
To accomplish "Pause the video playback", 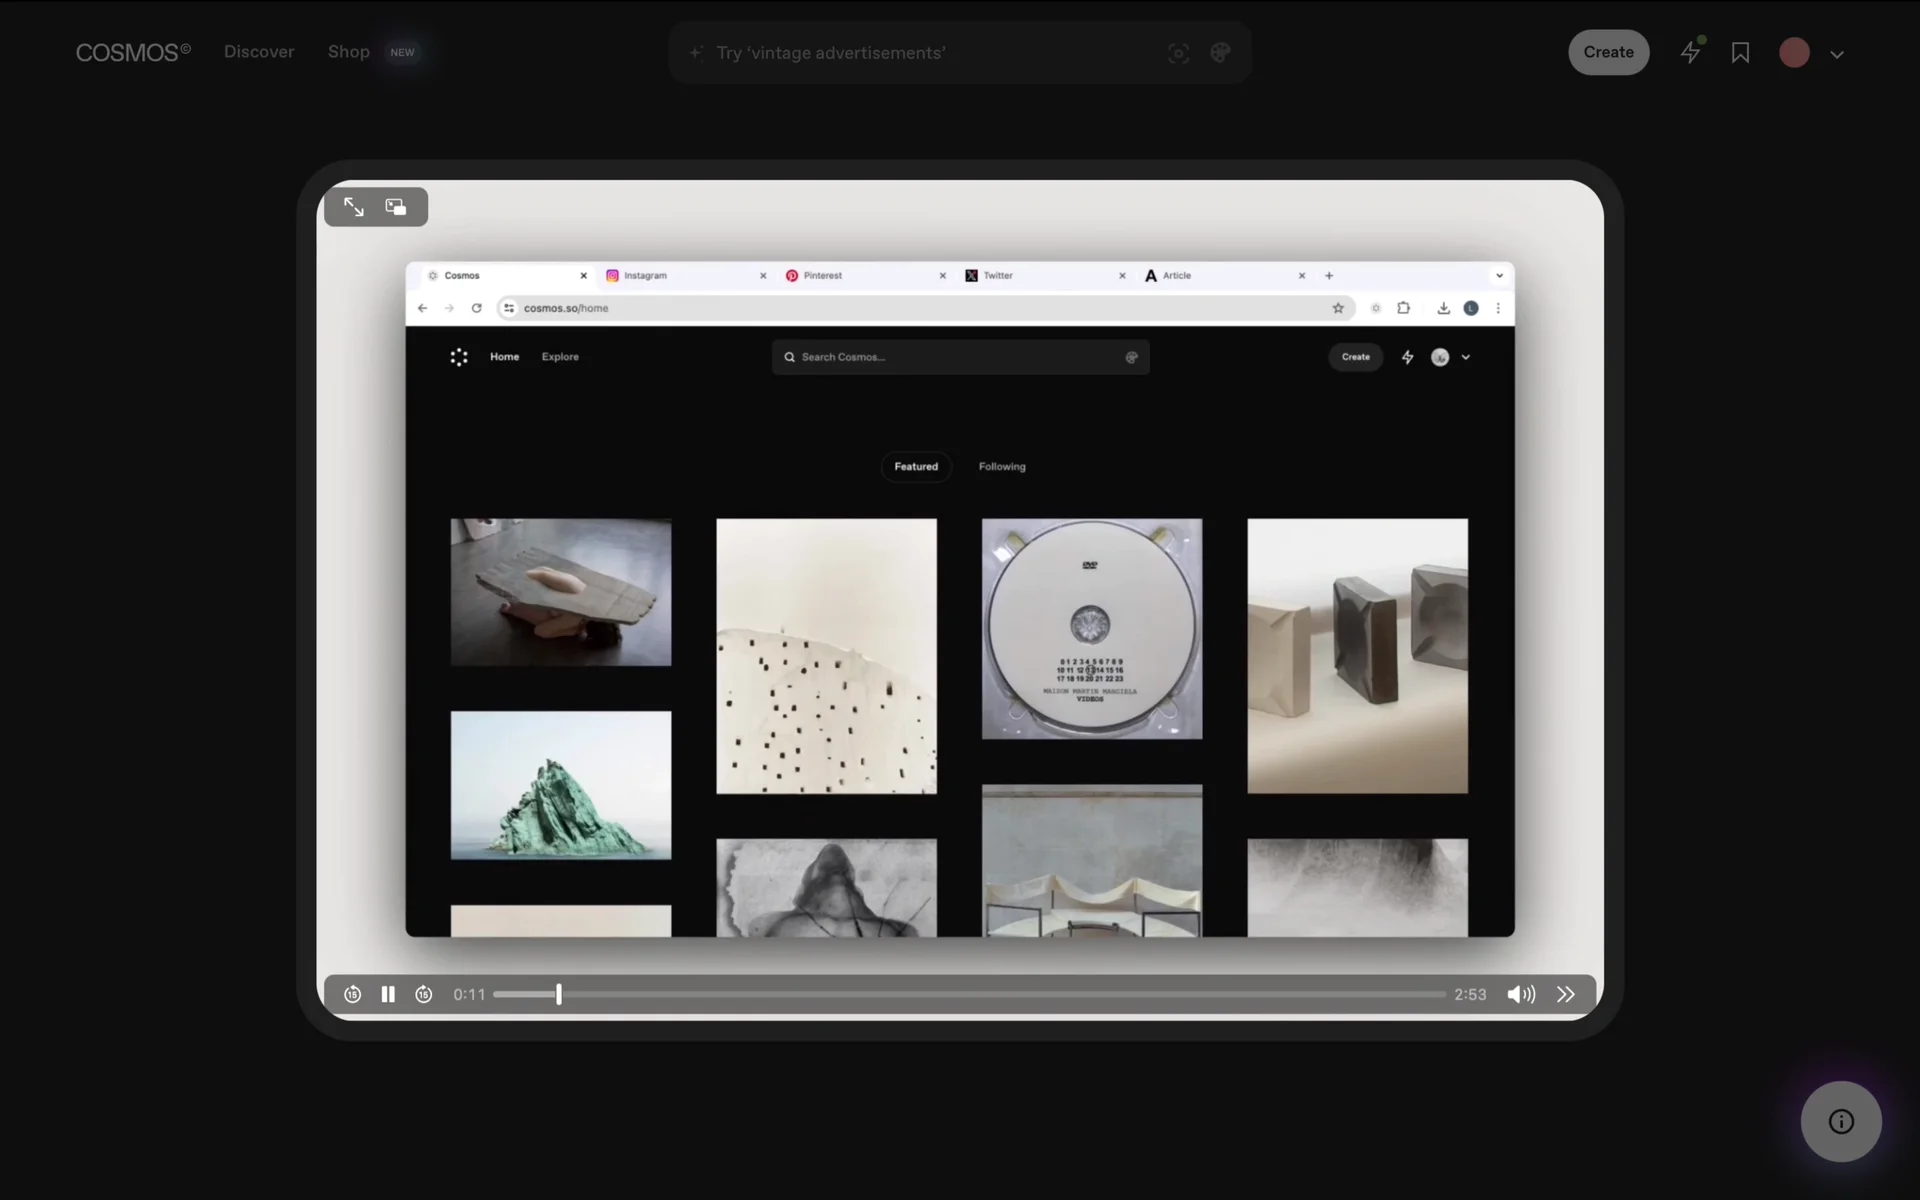I will [x=388, y=994].
